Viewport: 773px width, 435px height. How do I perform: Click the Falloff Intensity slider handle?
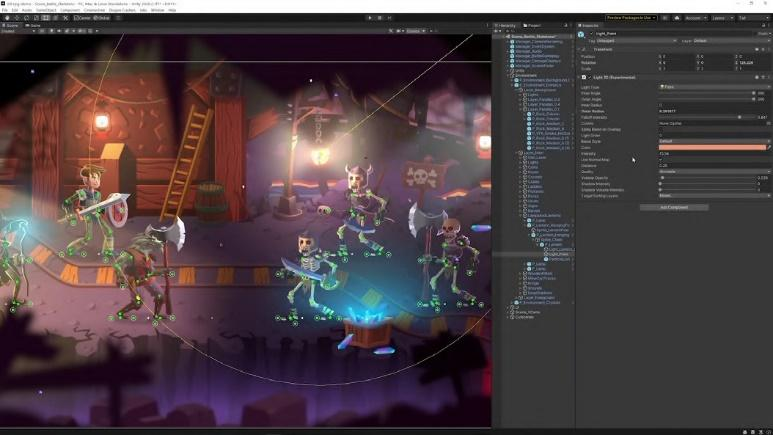(739, 117)
